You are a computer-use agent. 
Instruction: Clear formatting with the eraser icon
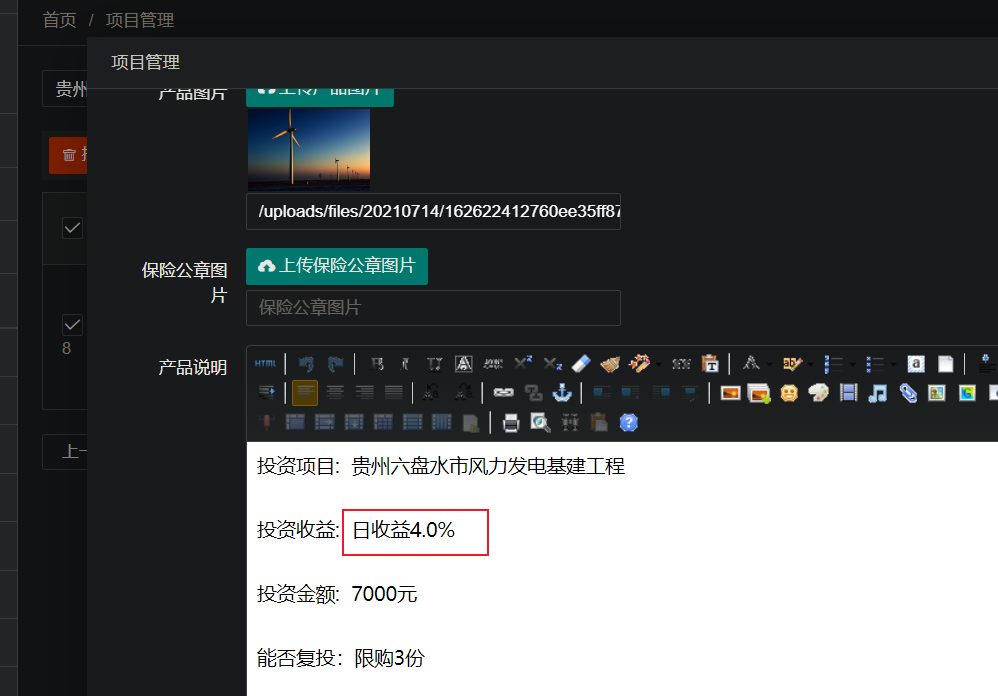point(581,364)
